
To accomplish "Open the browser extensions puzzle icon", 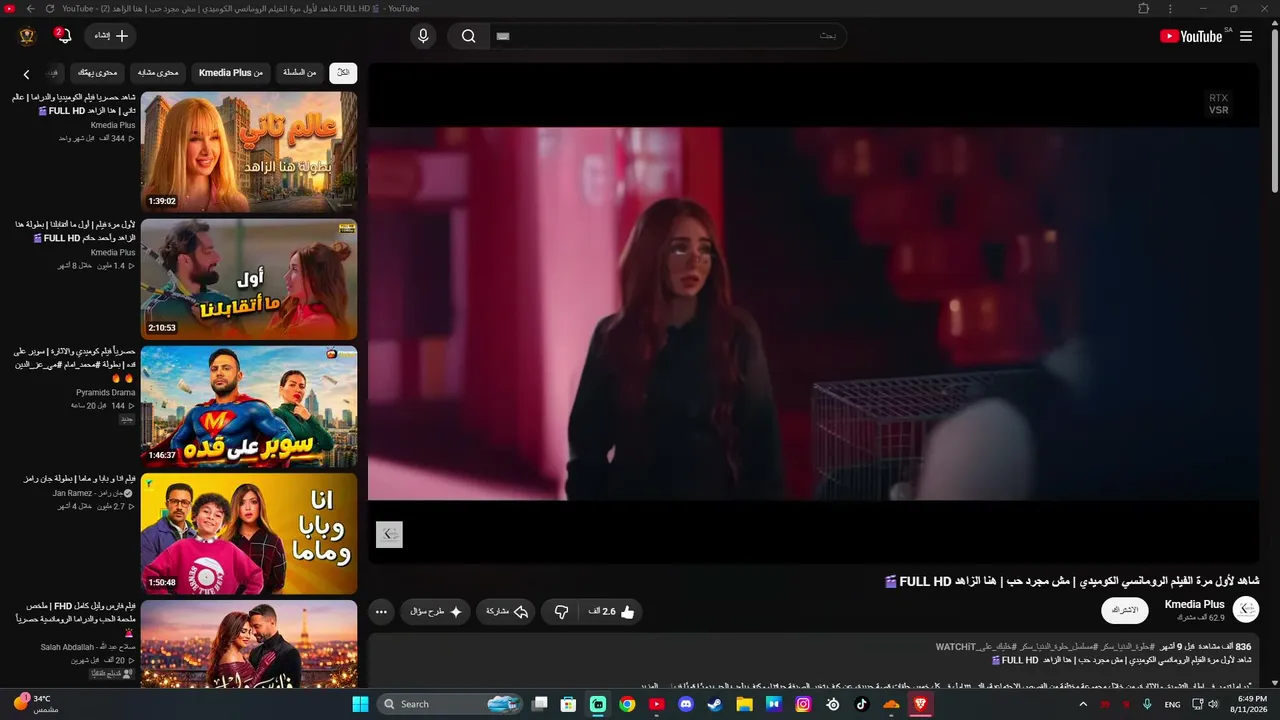I will (1144, 8).
